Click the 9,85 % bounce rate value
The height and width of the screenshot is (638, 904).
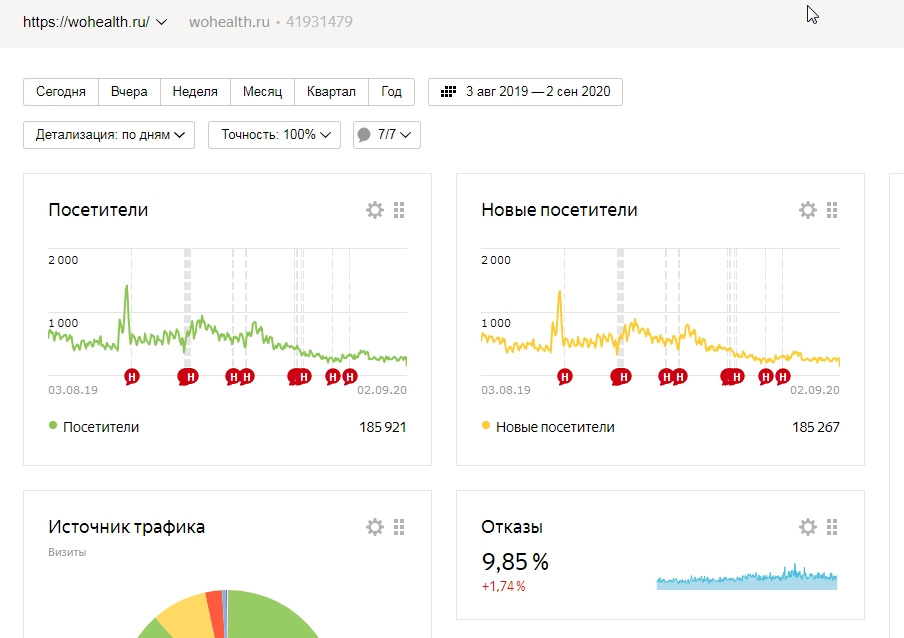tap(515, 562)
